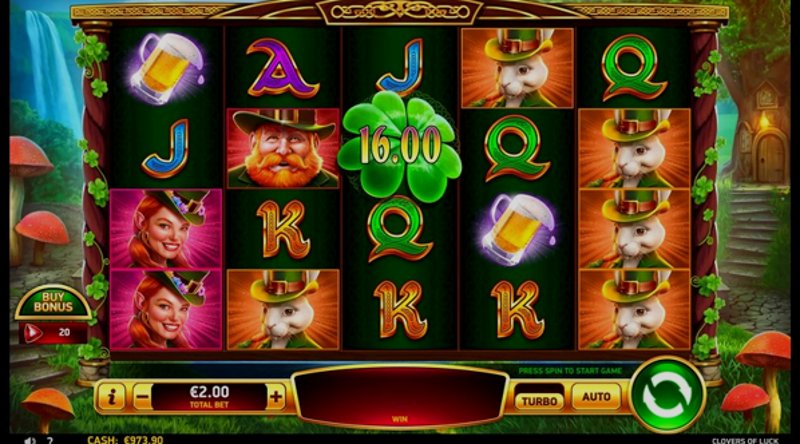800x444 pixels.
Task: Click the red Win display panel
Action: click(400, 396)
